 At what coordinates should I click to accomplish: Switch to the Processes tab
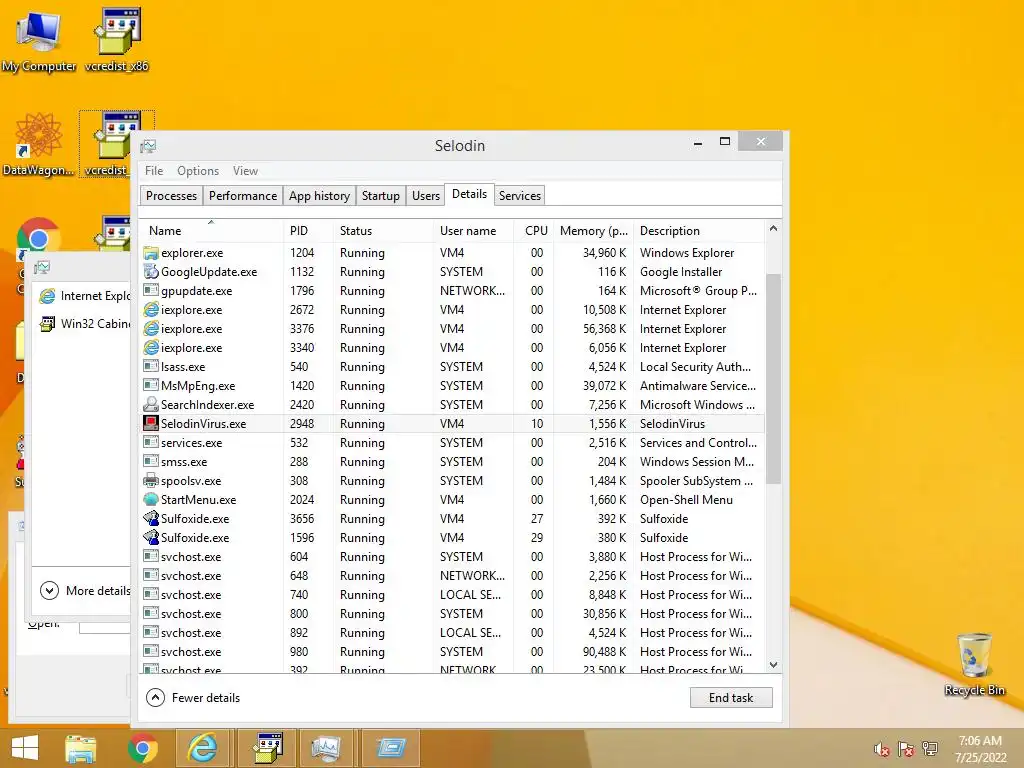[x=171, y=196]
